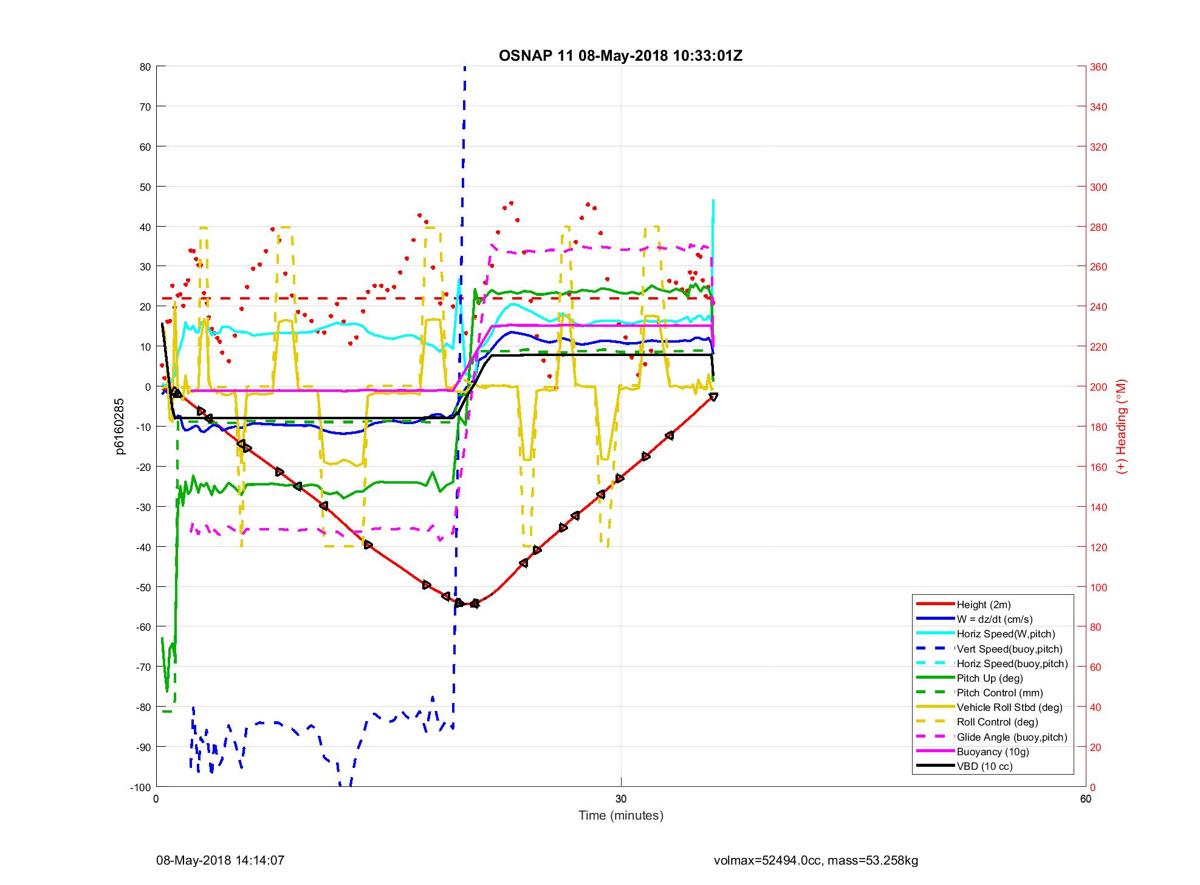Click the "-40" tick on the left axis
This screenshot has height=885, width=1200.
coord(143,547)
